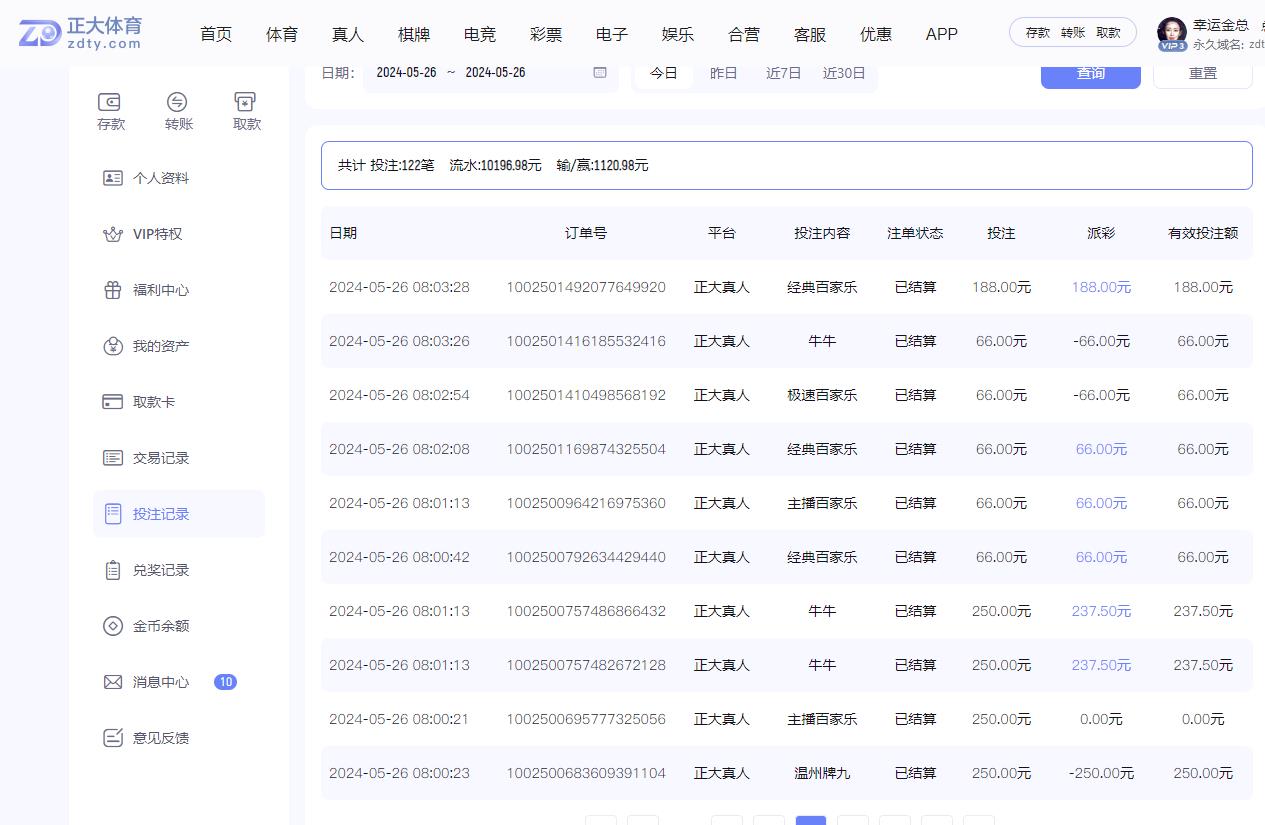Click the 正大体育 logo
The width and height of the screenshot is (1265, 825).
click(82, 33)
